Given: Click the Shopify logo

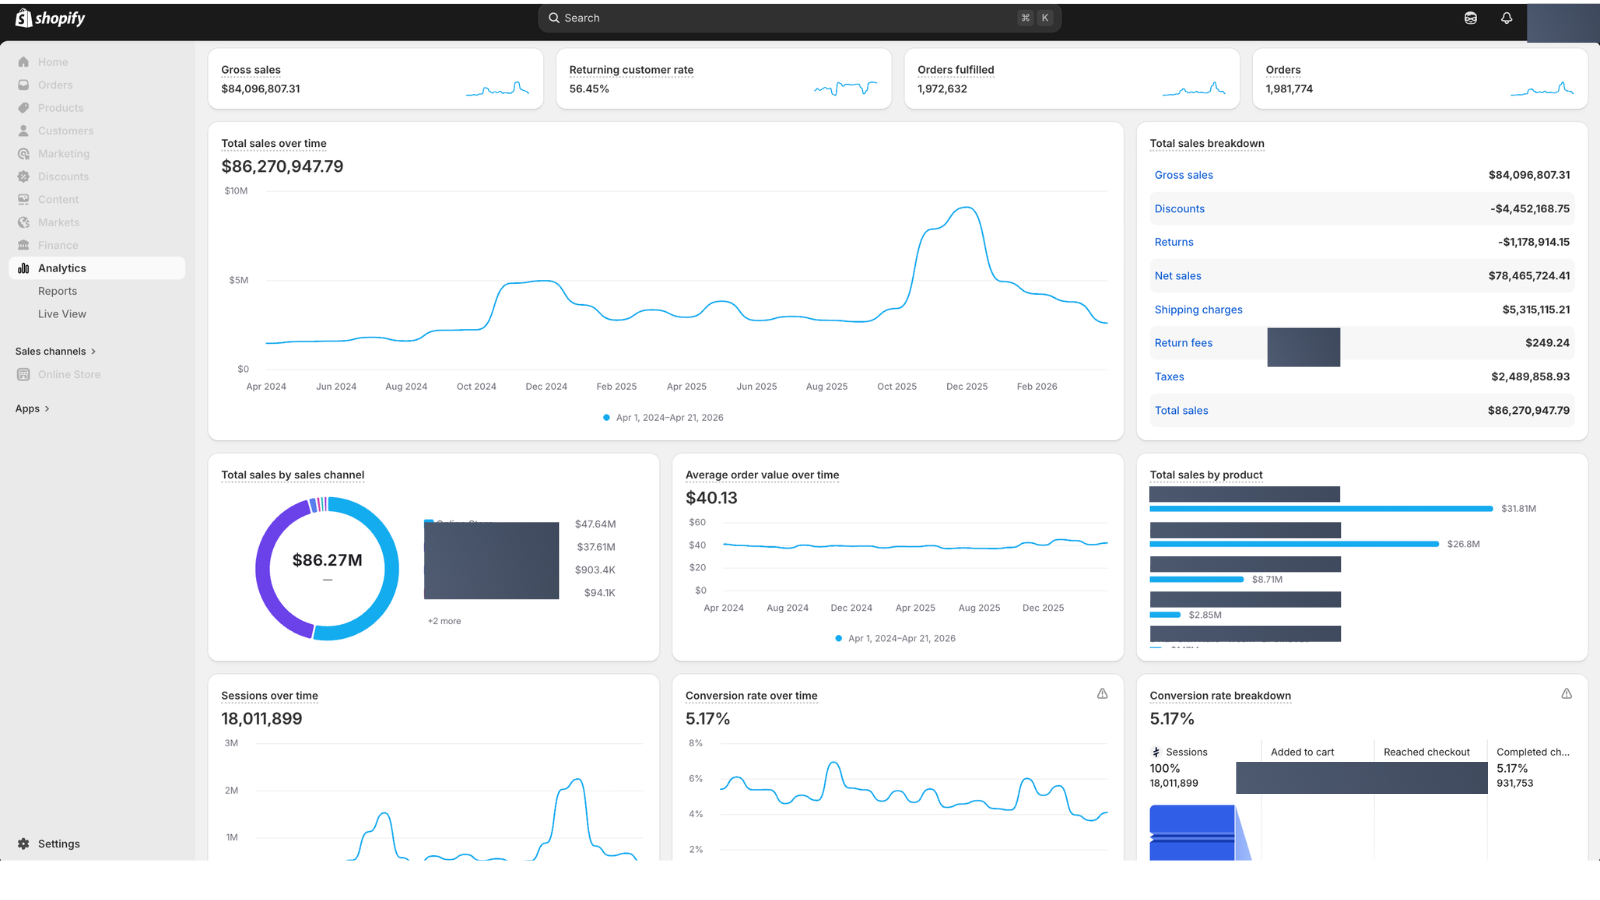Looking at the screenshot, I should [50, 18].
